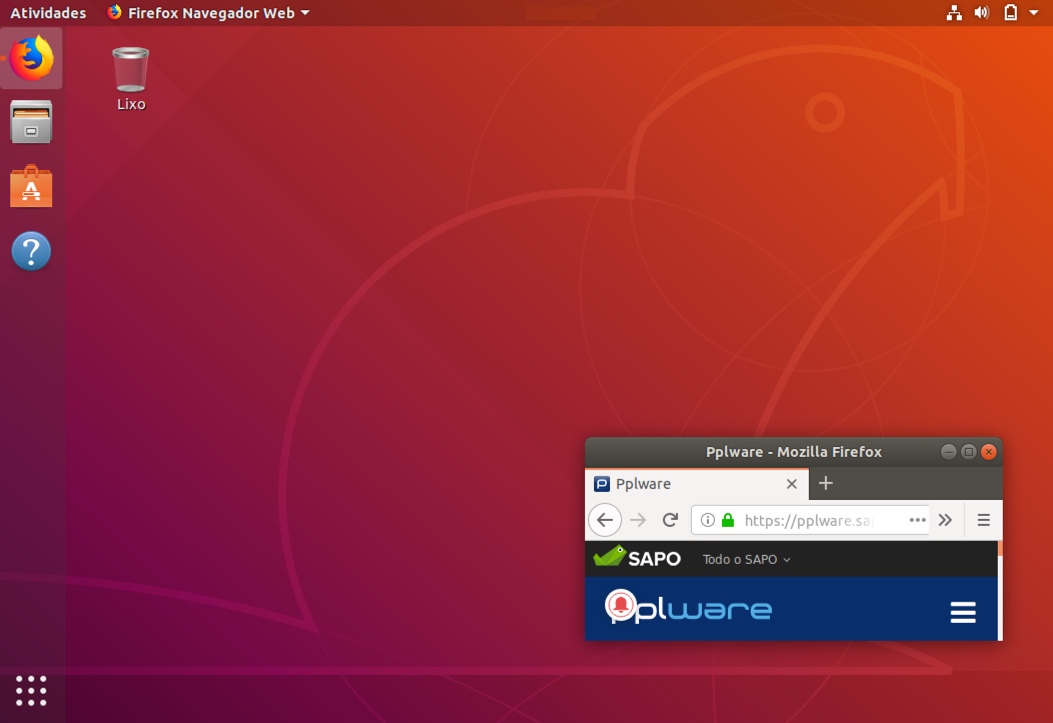Open Firefox from the Ubuntu dock
This screenshot has width=1053, height=723.
click(x=32, y=58)
